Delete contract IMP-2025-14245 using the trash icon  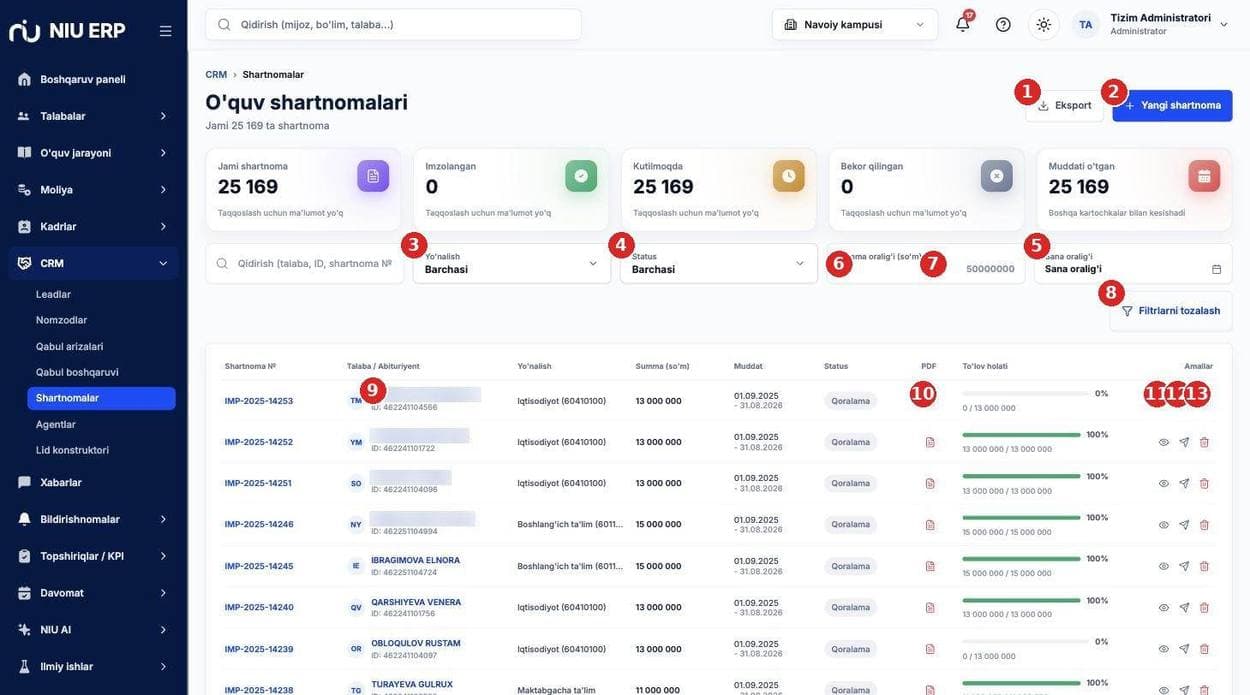pyautogui.click(x=1204, y=566)
